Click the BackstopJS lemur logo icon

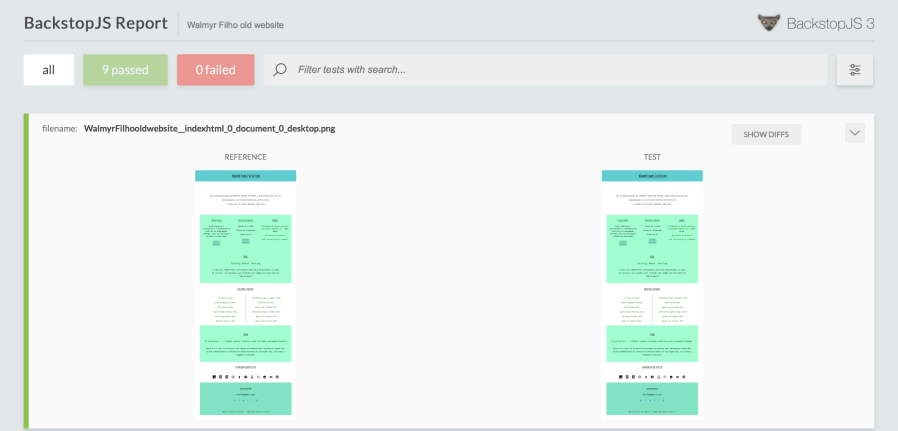coord(769,22)
